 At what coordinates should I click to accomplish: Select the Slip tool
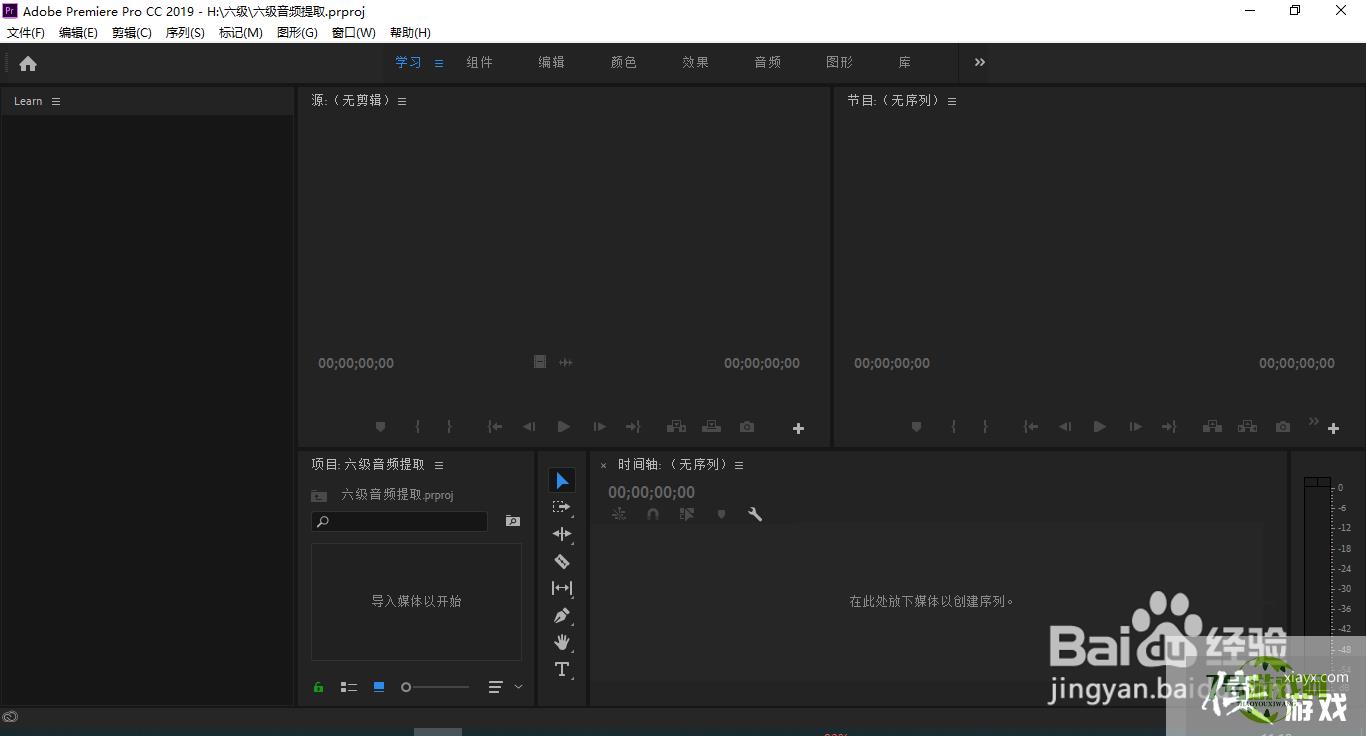point(562,588)
